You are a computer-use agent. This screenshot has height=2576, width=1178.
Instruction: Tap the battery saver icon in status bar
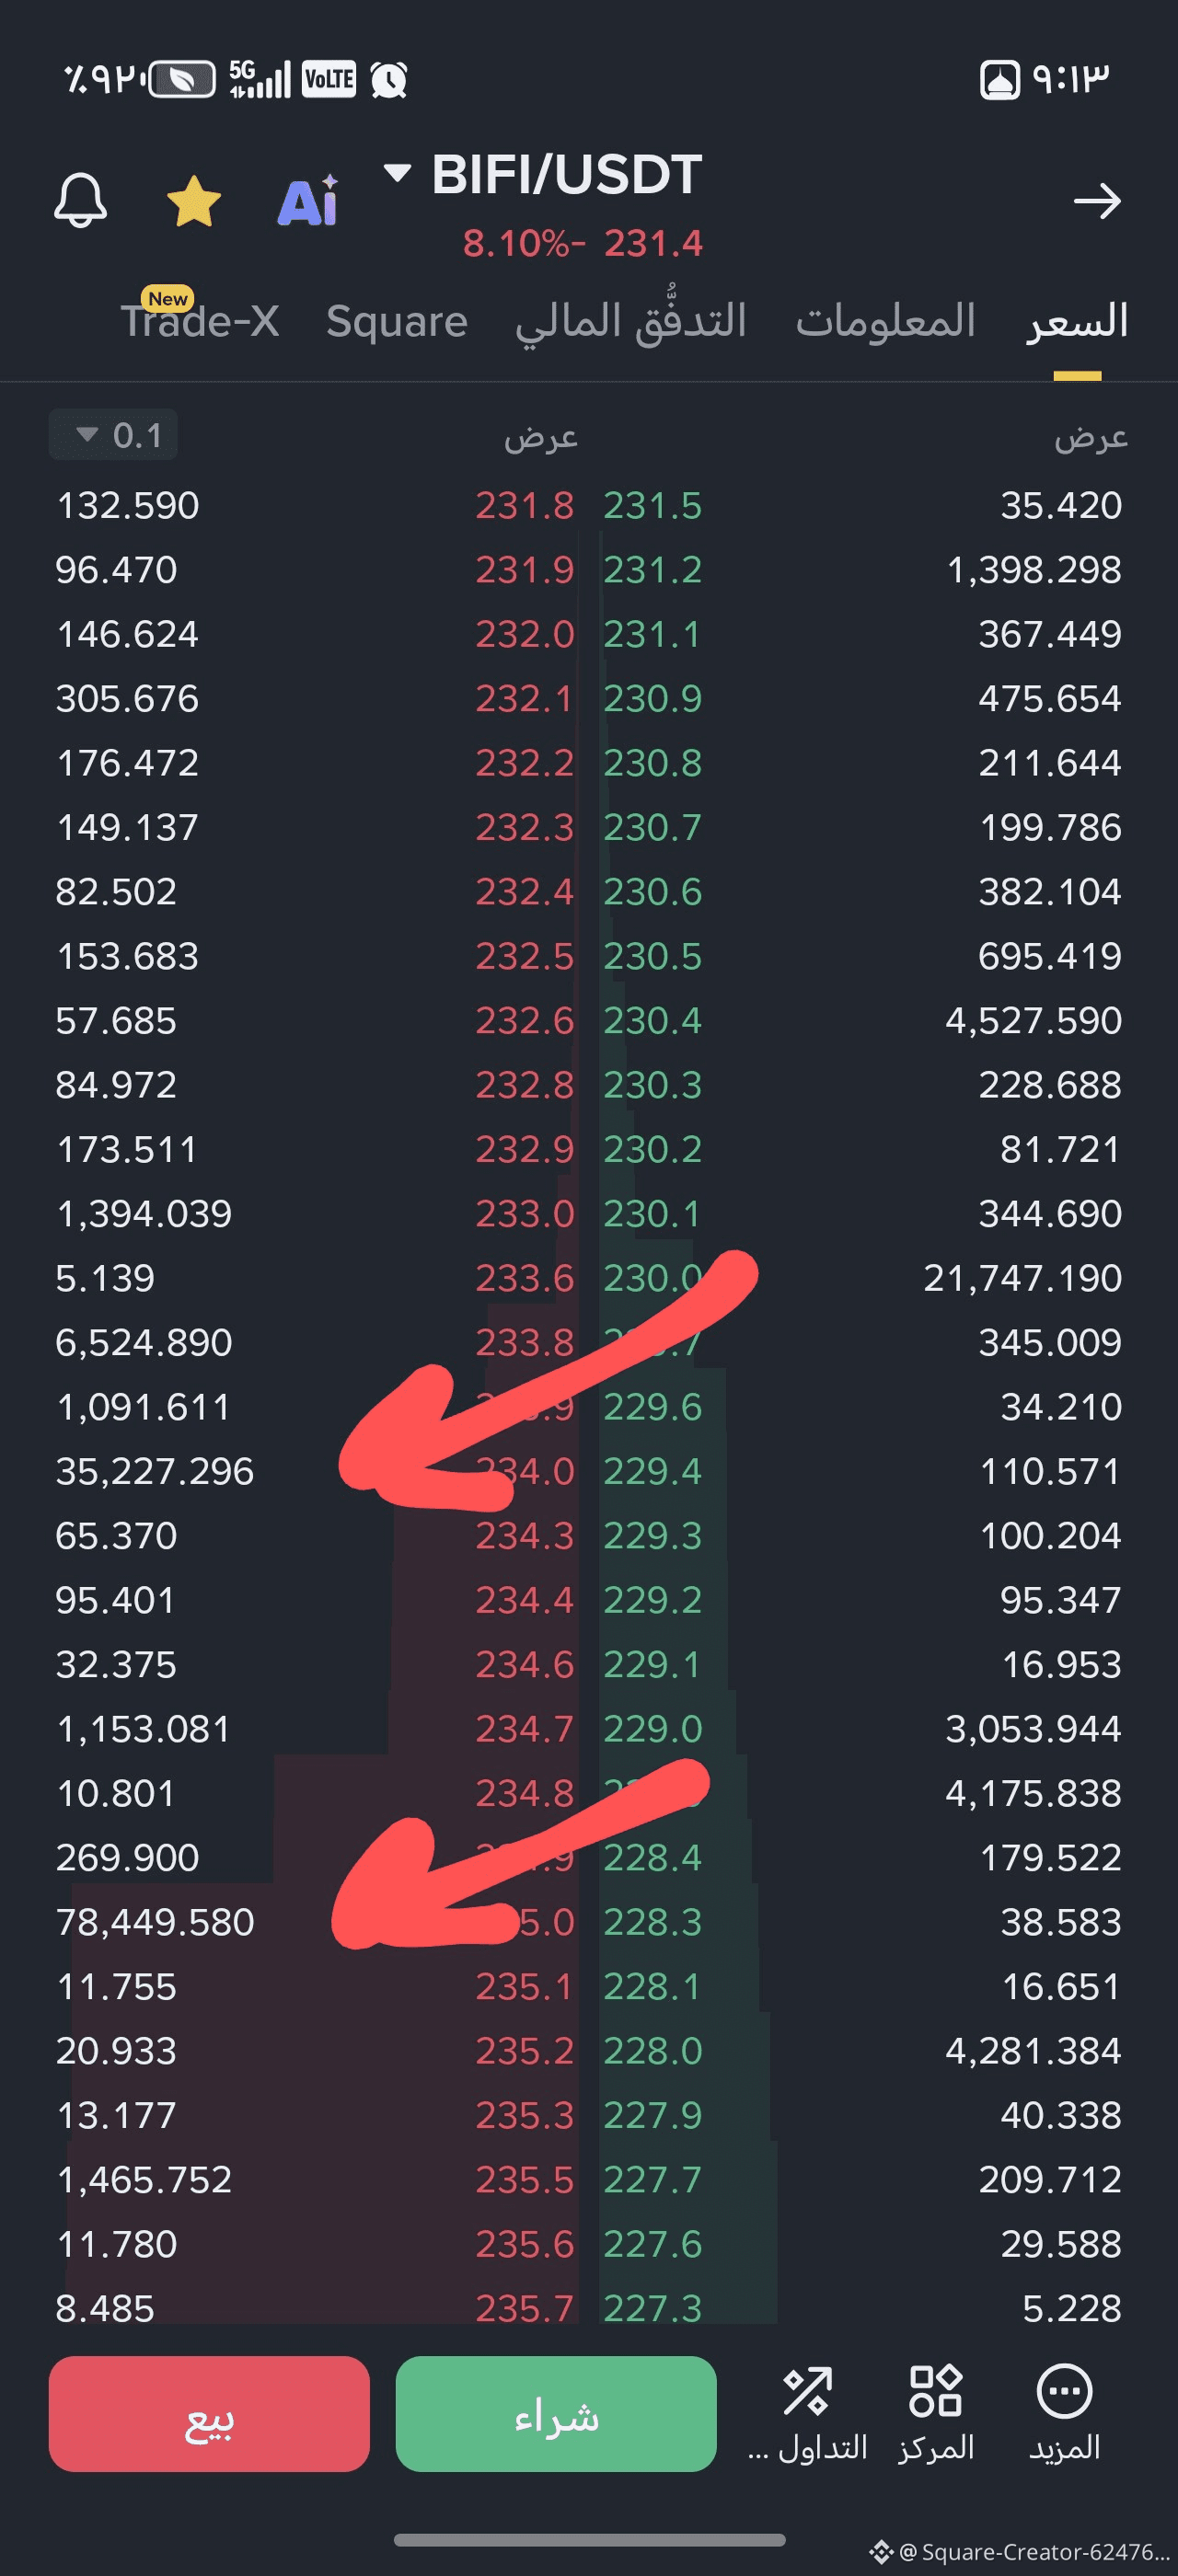[x=182, y=79]
